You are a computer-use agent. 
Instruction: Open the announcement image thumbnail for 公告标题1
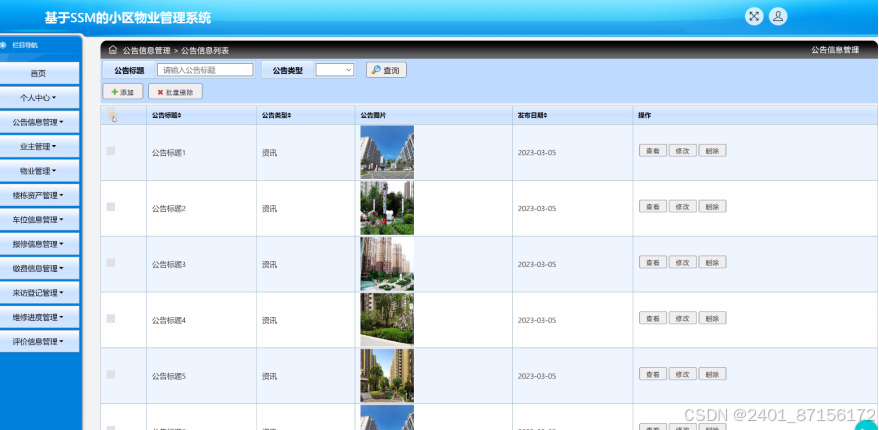[387, 152]
